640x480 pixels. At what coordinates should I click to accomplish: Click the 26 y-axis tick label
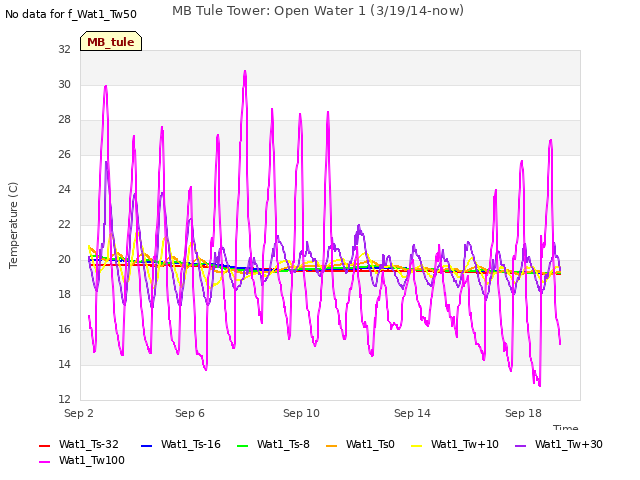pyautogui.click(x=64, y=155)
